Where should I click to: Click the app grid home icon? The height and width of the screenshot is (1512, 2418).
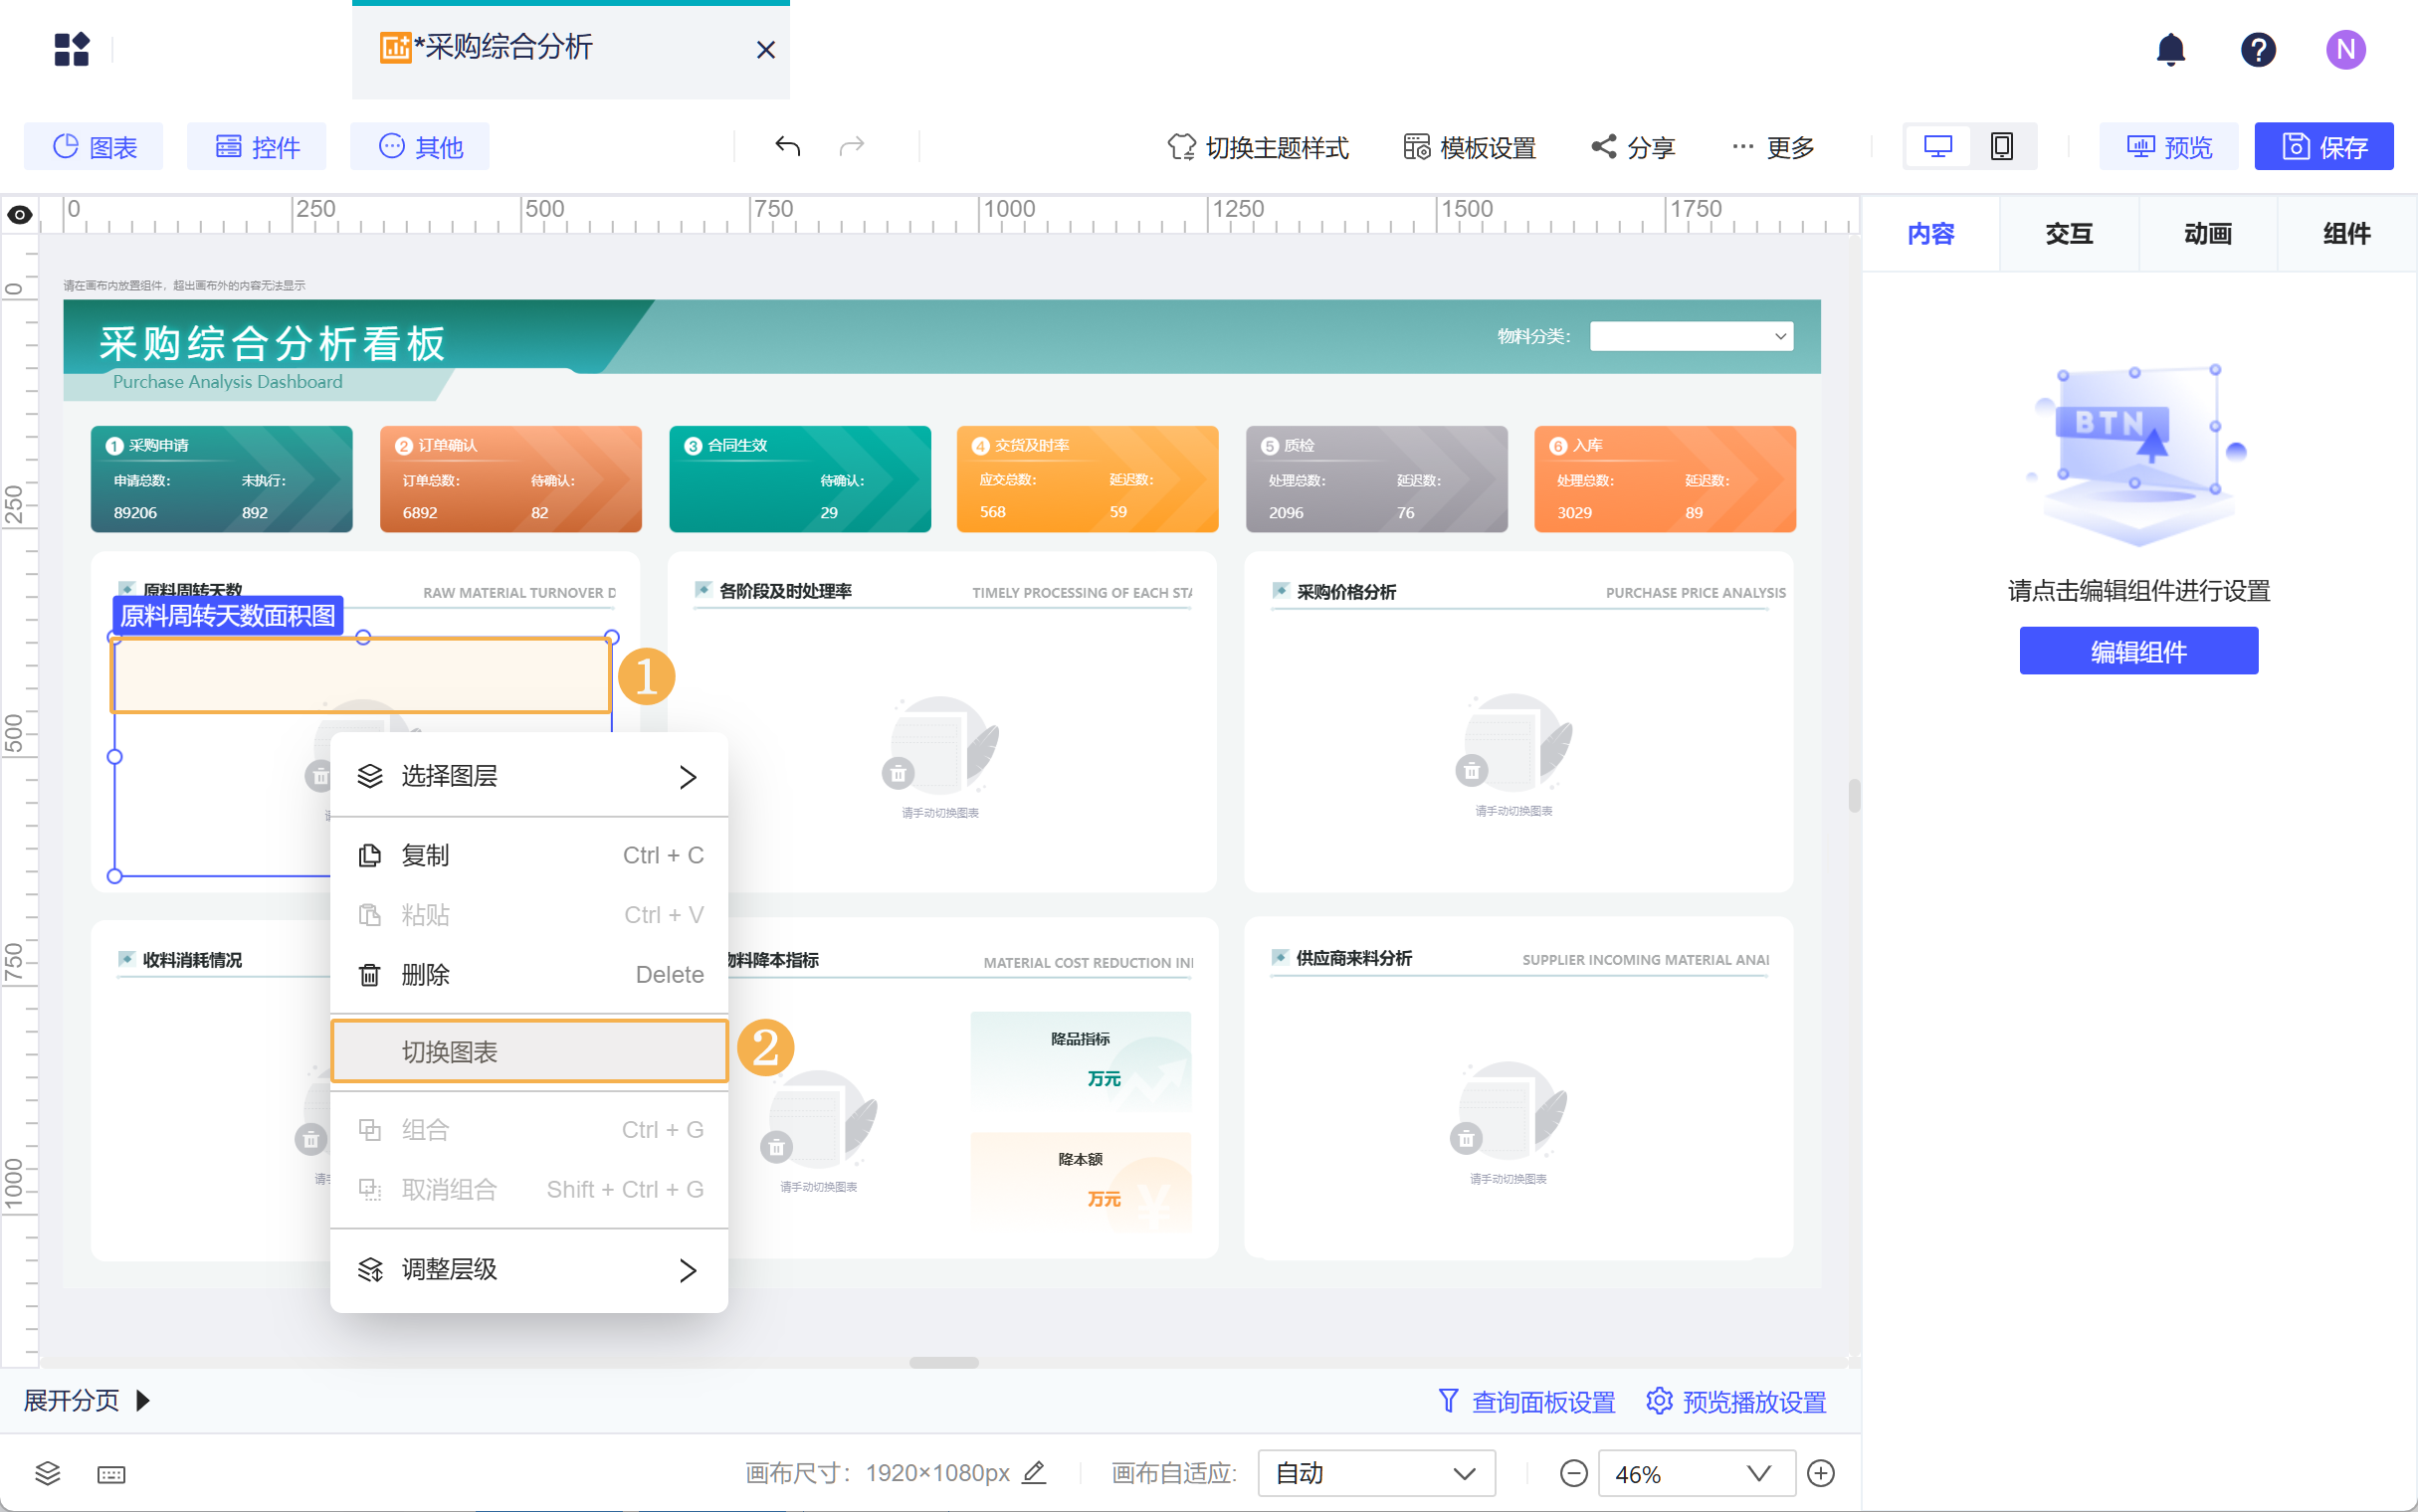(71, 49)
